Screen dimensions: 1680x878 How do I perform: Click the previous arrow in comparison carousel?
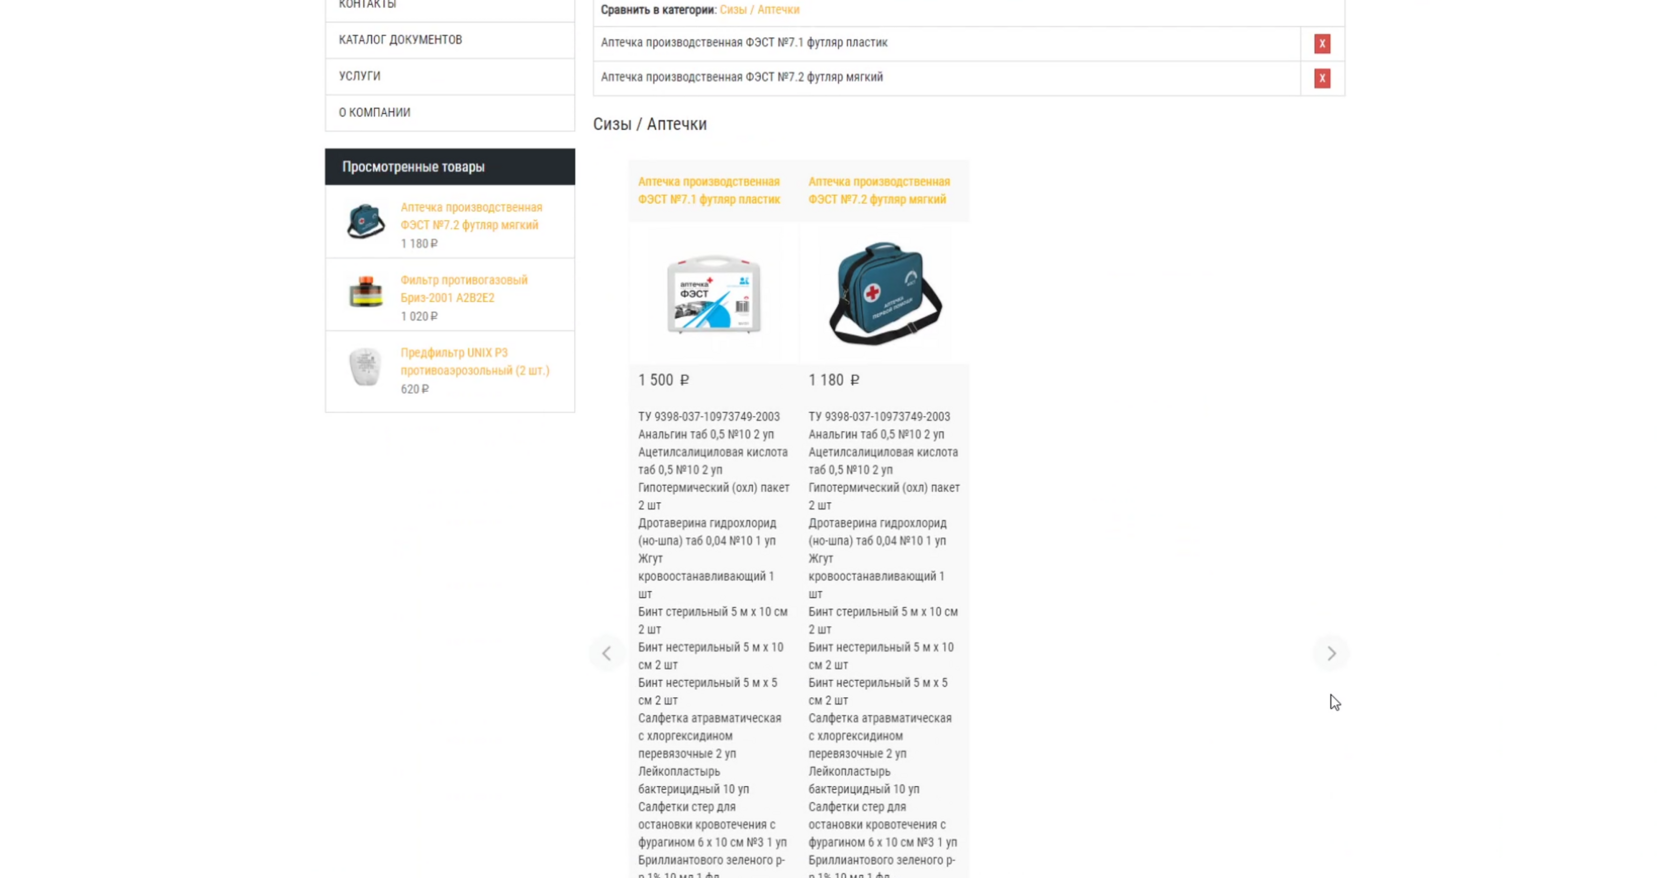coord(606,653)
